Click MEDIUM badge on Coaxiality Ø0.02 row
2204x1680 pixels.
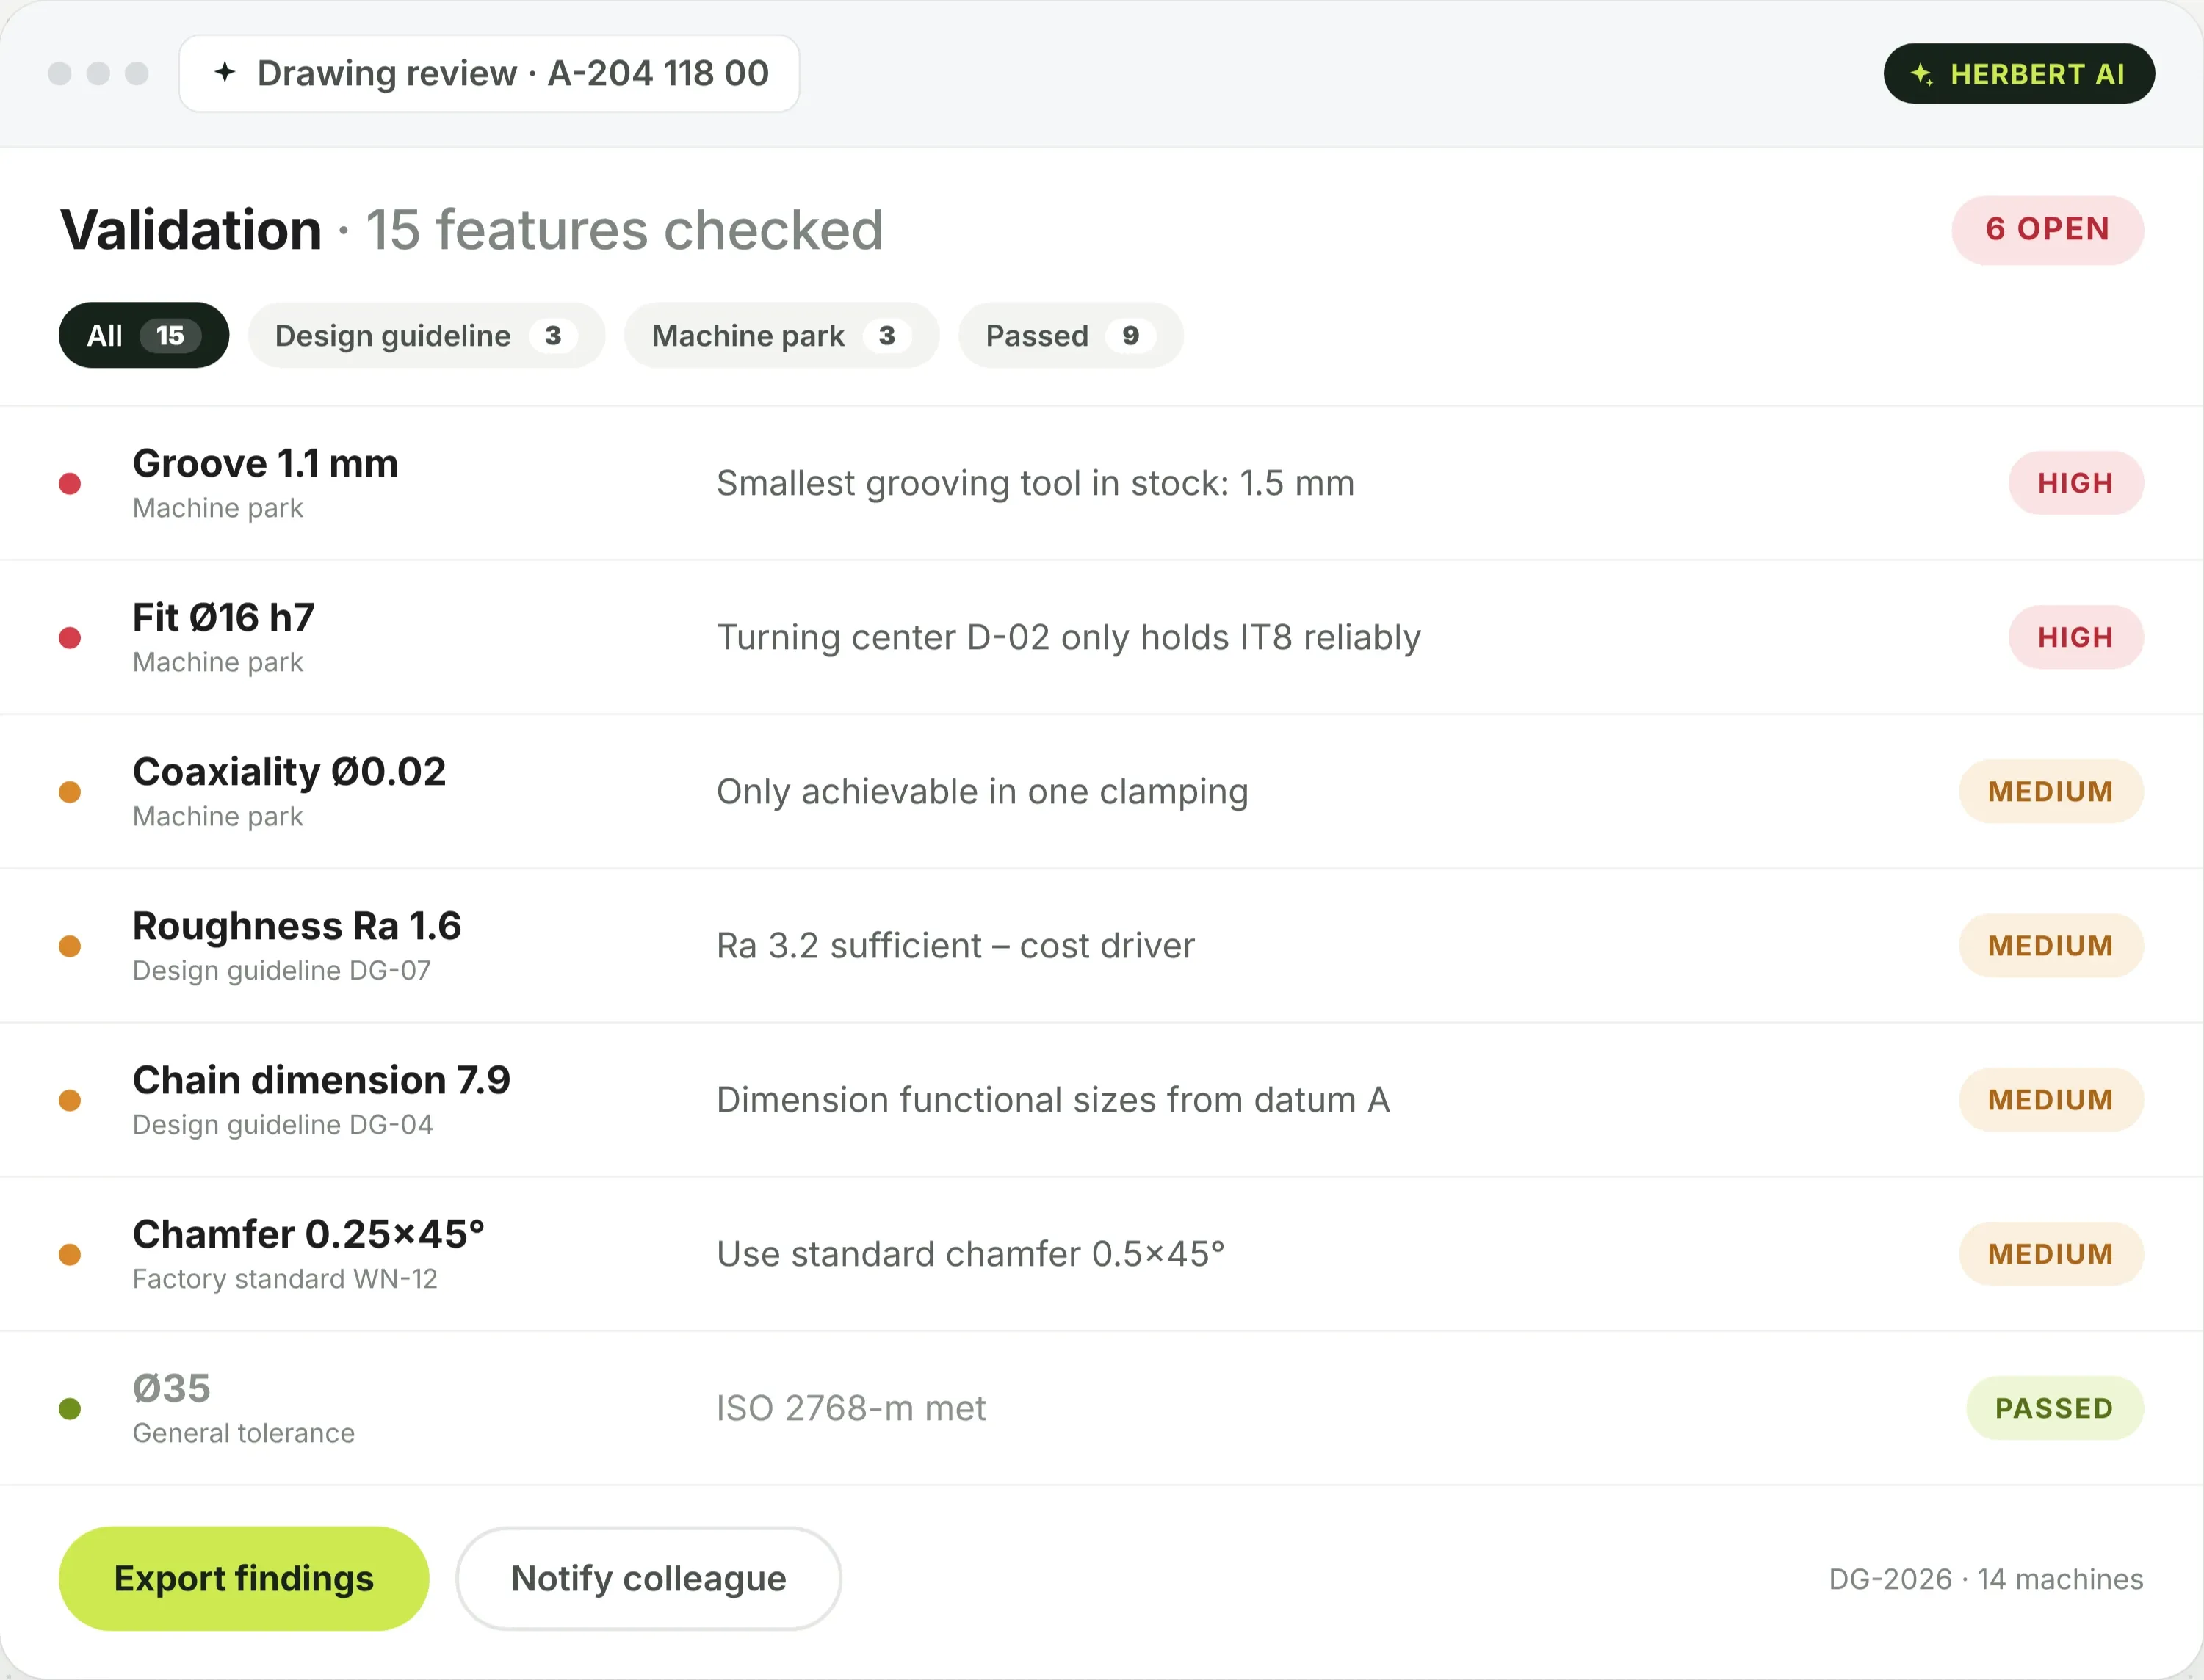[x=2050, y=791]
